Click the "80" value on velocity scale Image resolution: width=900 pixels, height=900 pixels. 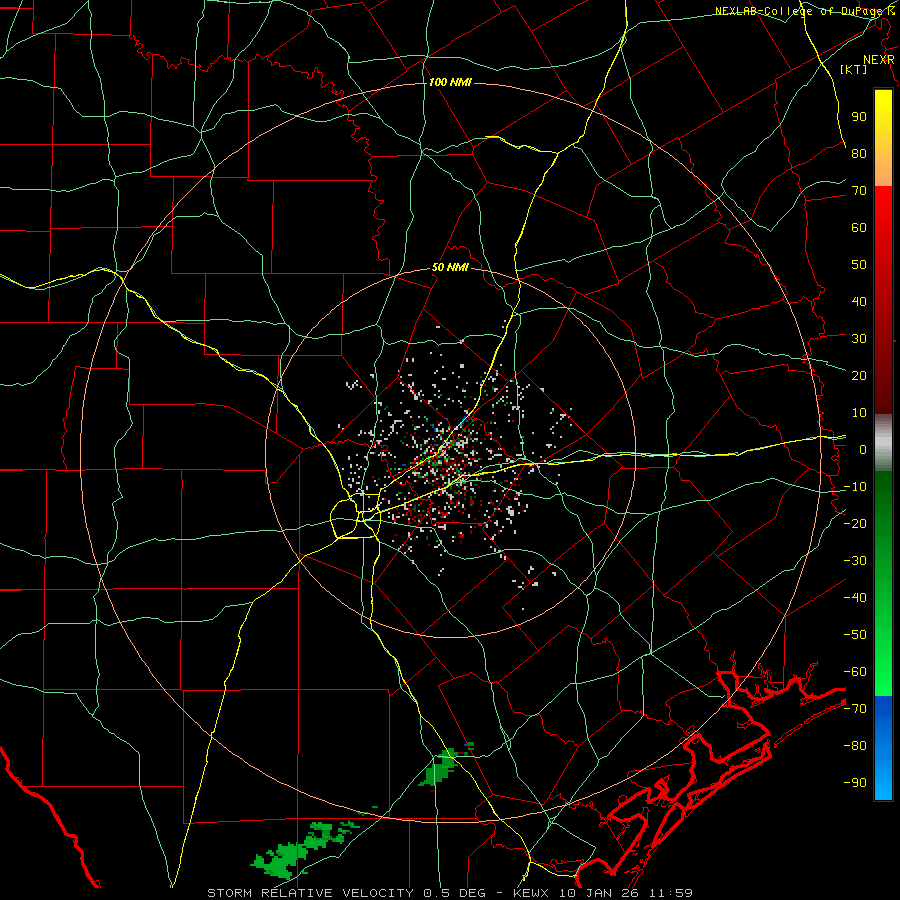[x=859, y=153]
